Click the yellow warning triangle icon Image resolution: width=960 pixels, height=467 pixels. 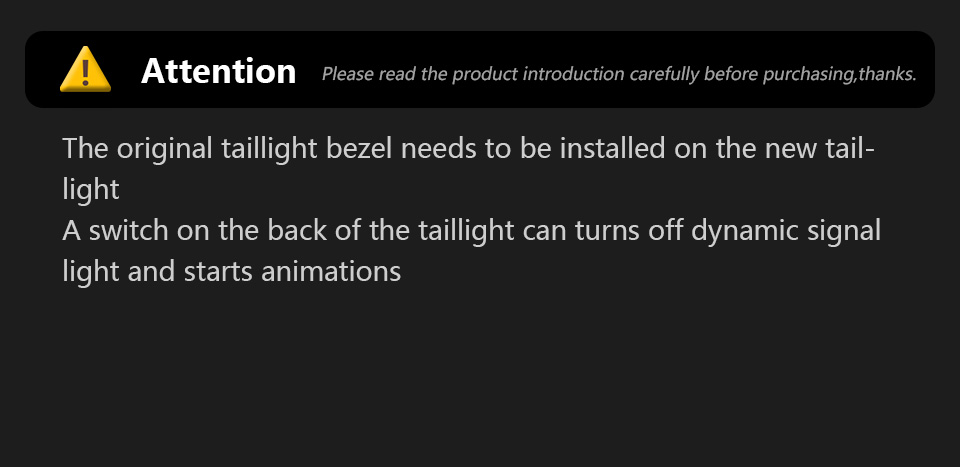pos(85,69)
